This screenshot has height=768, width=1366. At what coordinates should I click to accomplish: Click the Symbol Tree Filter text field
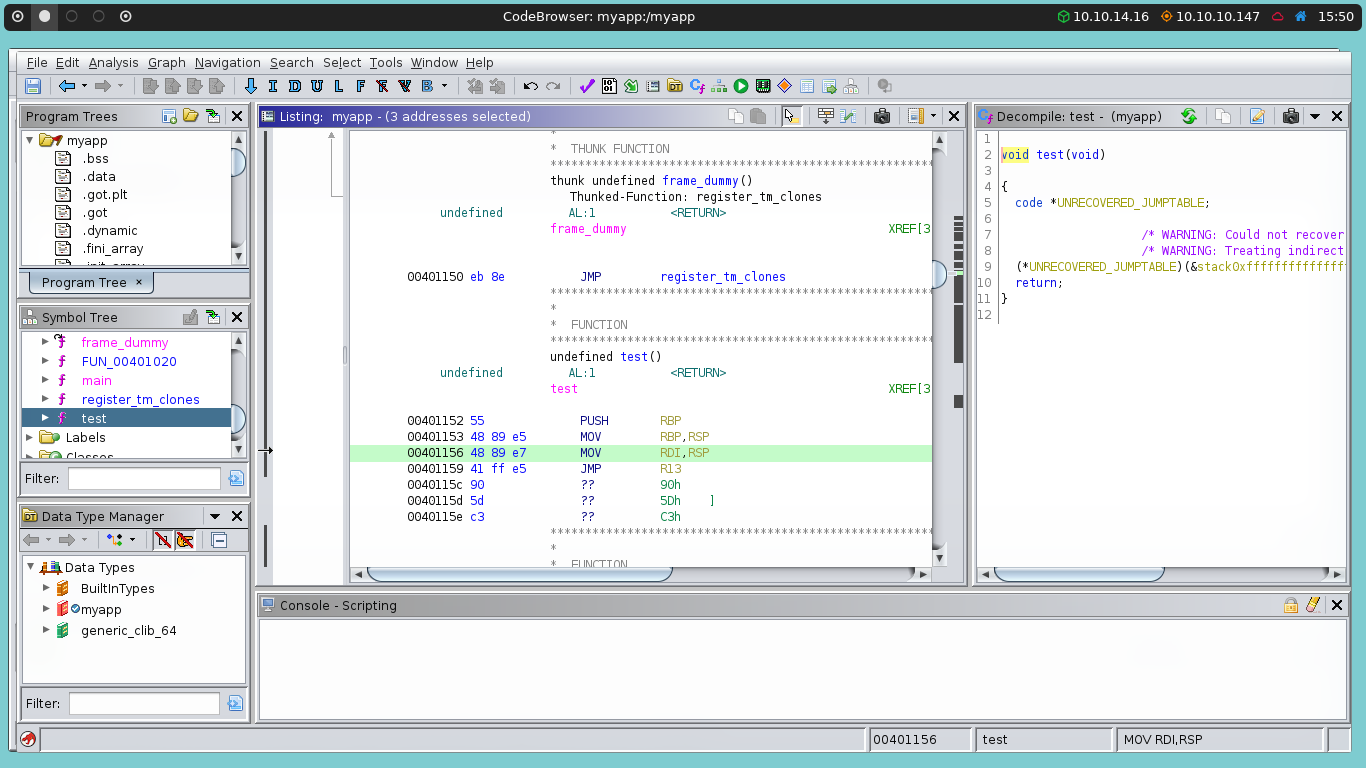(144, 478)
